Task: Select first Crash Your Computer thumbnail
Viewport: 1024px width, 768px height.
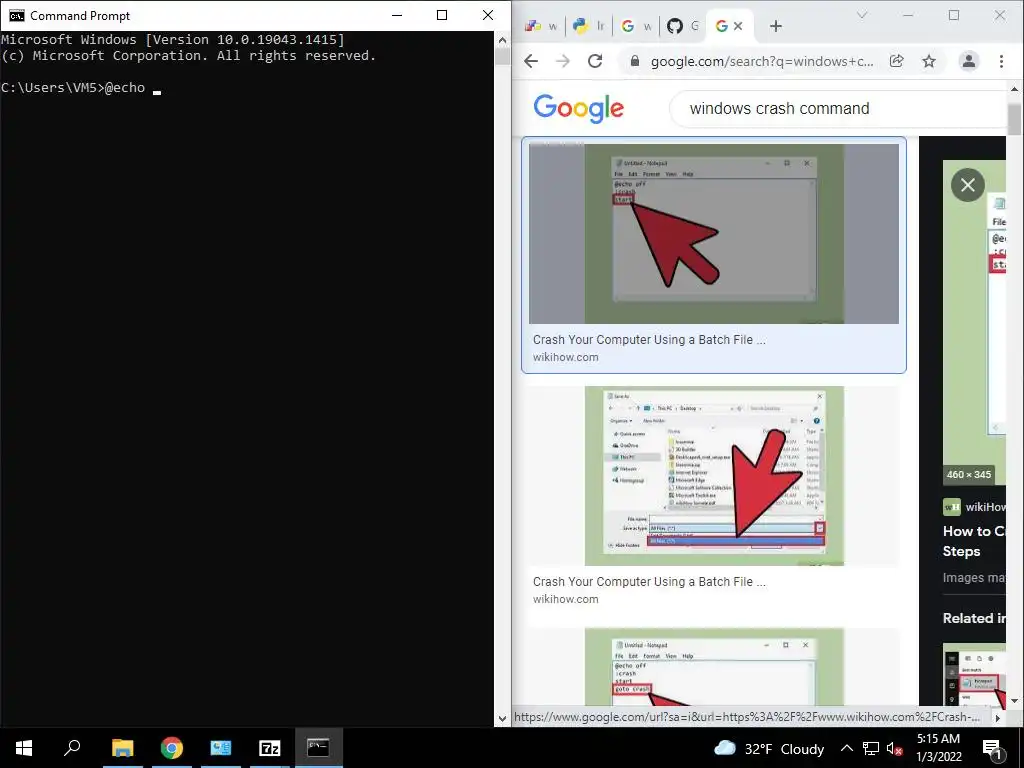Action: click(714, 234)
